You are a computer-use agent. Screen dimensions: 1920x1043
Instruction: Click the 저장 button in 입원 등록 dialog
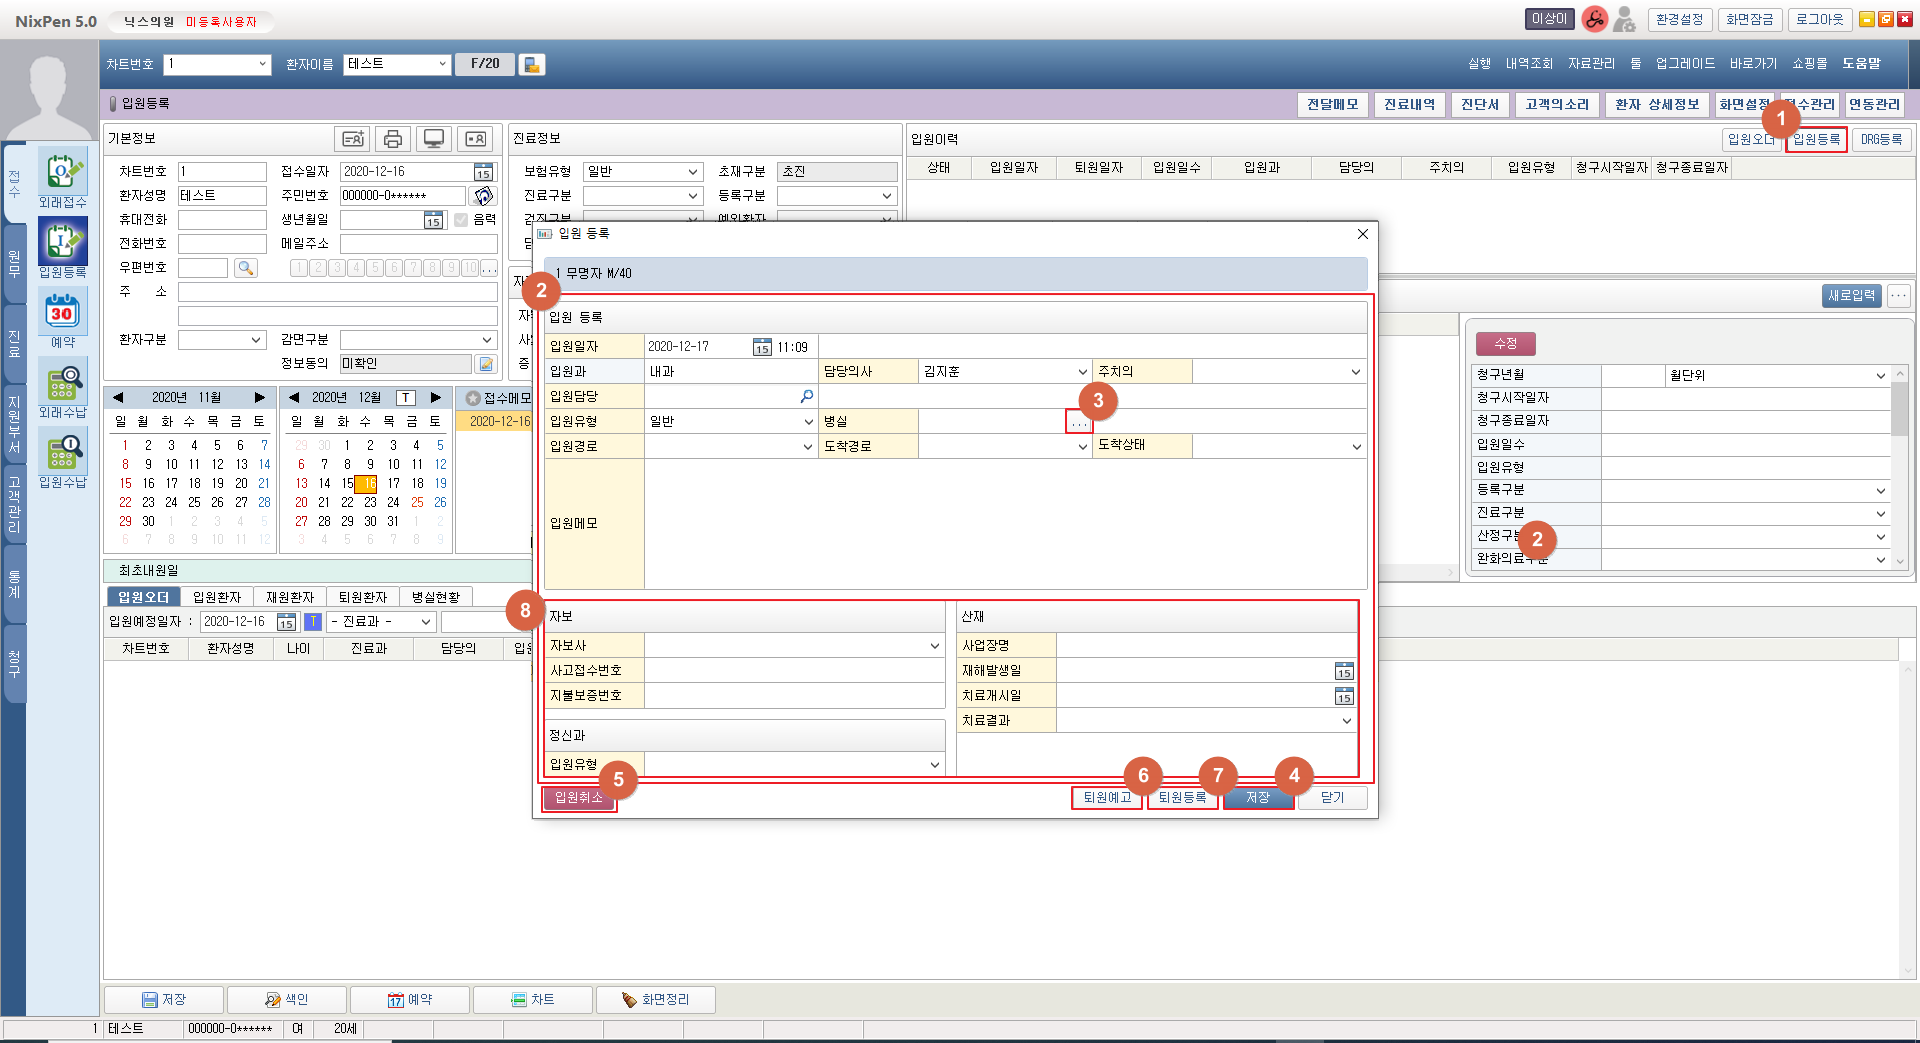tap(1258, 798)
